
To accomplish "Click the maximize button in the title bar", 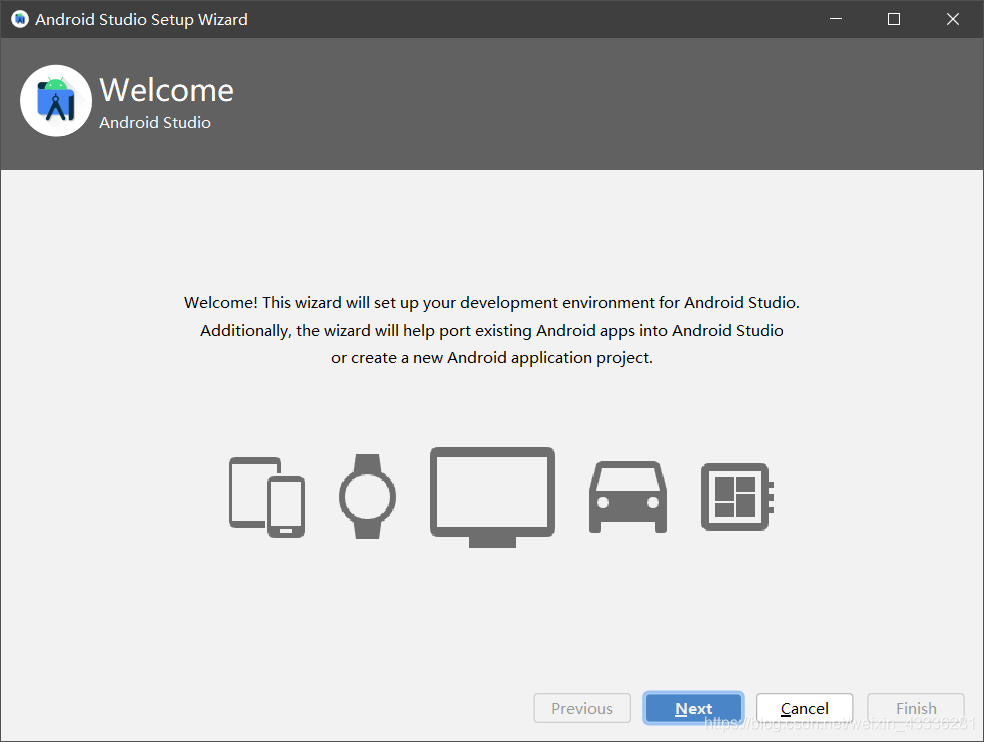I will point(893,18).
